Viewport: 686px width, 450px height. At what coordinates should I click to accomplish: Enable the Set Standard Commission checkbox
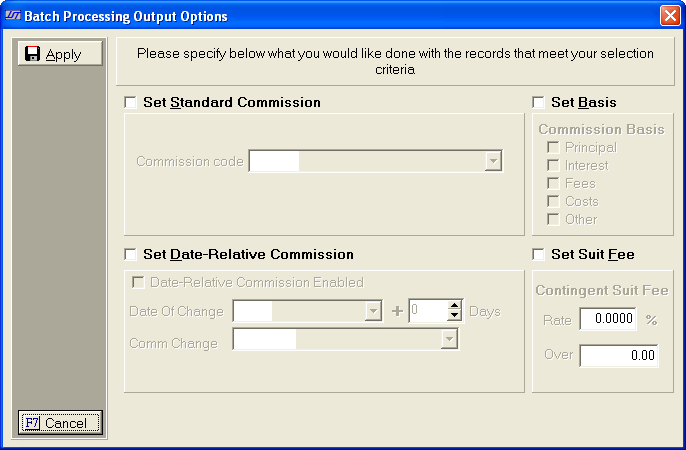pos(130,102)
